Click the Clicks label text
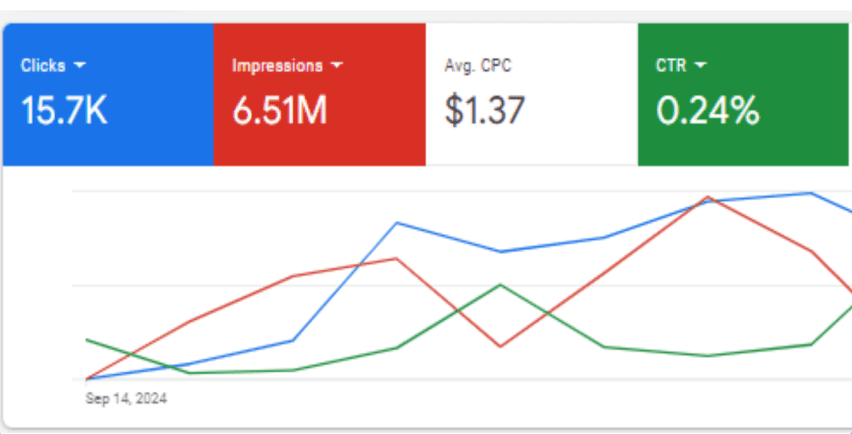The height and width of the screenshot is (434, 852). 43,66
